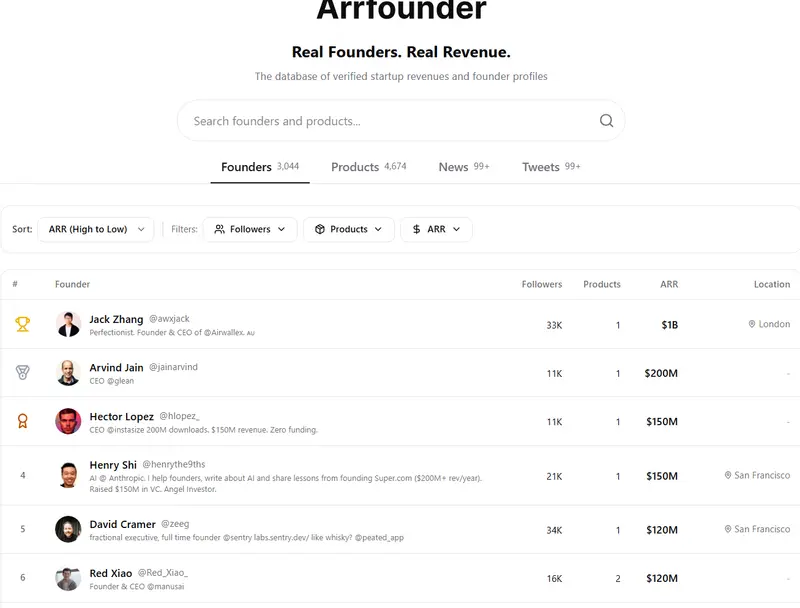The image size is (800, 608).
Task: Click "CEO @glean" bio text
Action: 112,381
